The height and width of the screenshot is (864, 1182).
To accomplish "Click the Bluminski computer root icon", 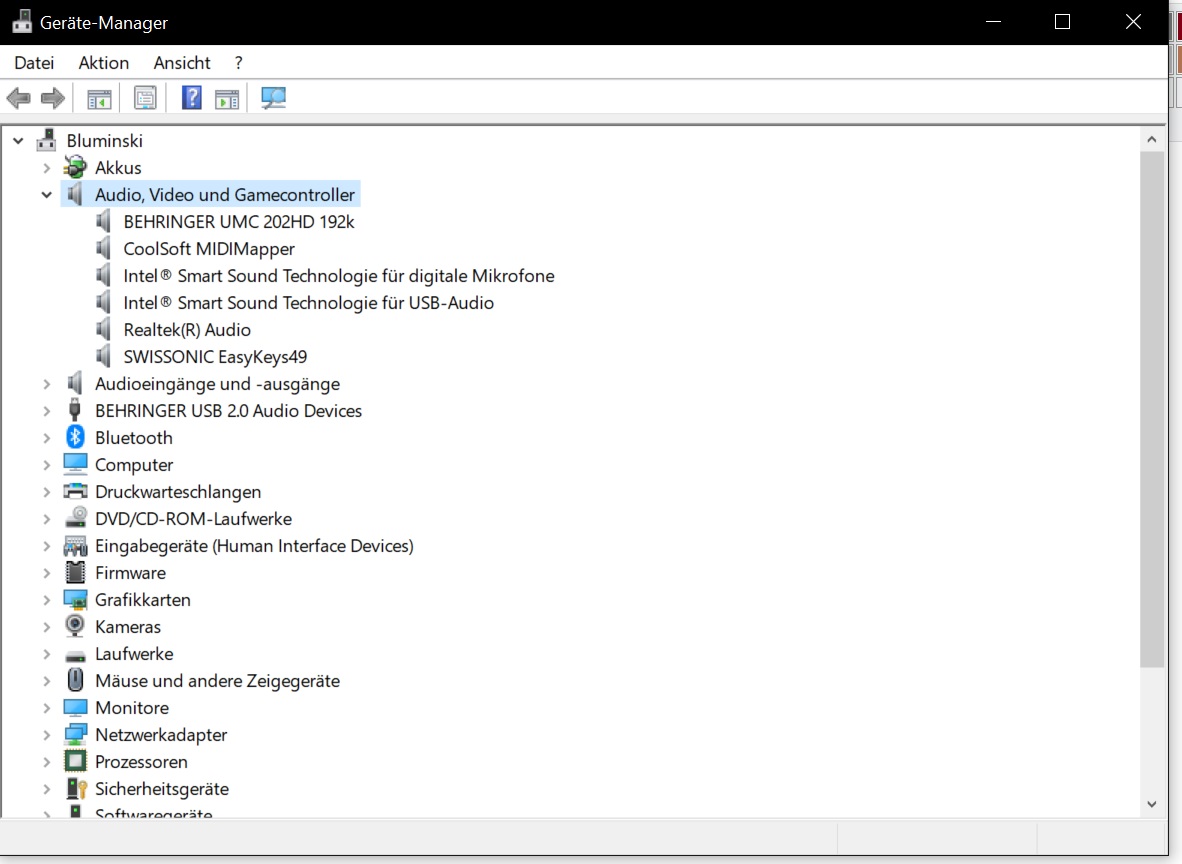I will pyautogui.click(x=47, y=139).
